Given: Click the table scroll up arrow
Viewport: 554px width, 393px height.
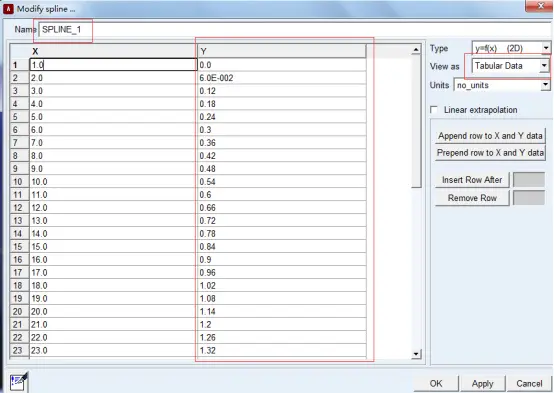Looking at the screenshot, I should coord(416,49).
